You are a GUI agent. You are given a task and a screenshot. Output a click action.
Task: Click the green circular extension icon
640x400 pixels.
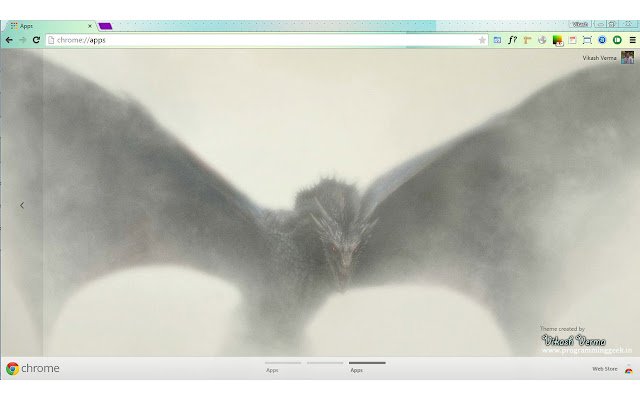click(617, 40)
